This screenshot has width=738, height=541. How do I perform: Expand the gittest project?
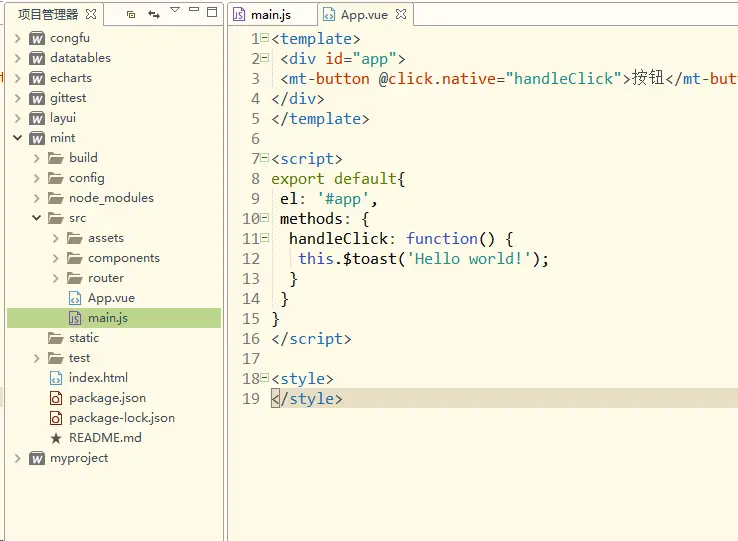(x=18, y=98)
